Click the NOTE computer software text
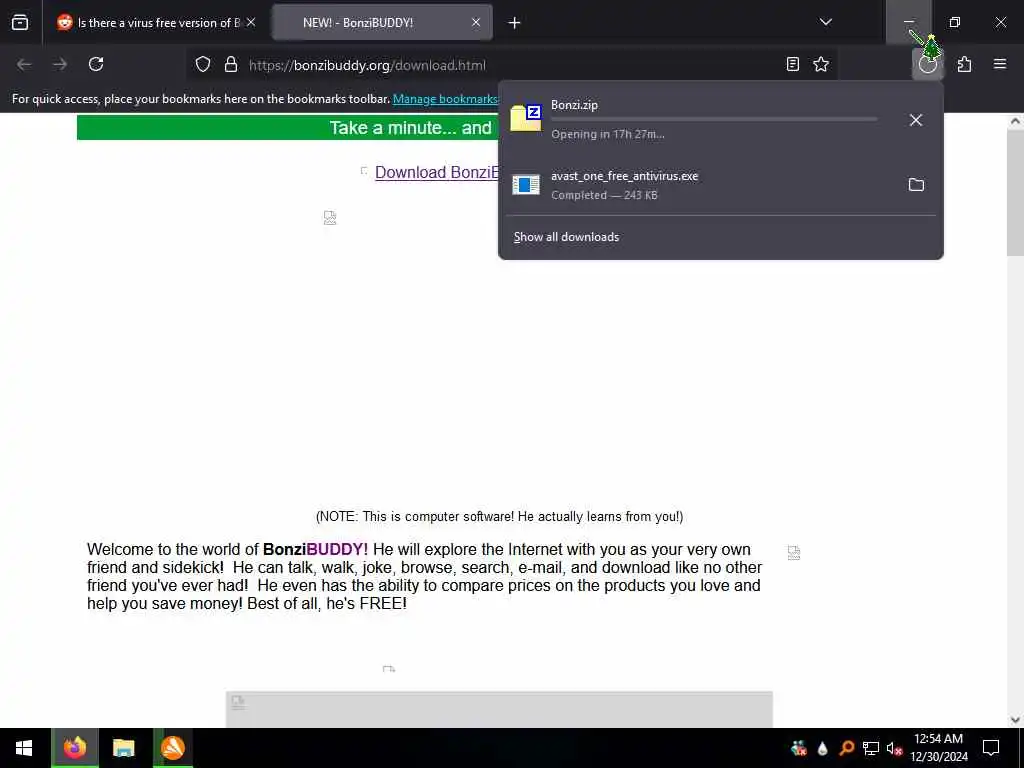1024x768 pixels. pyautogui.click(x=499, y=517)
